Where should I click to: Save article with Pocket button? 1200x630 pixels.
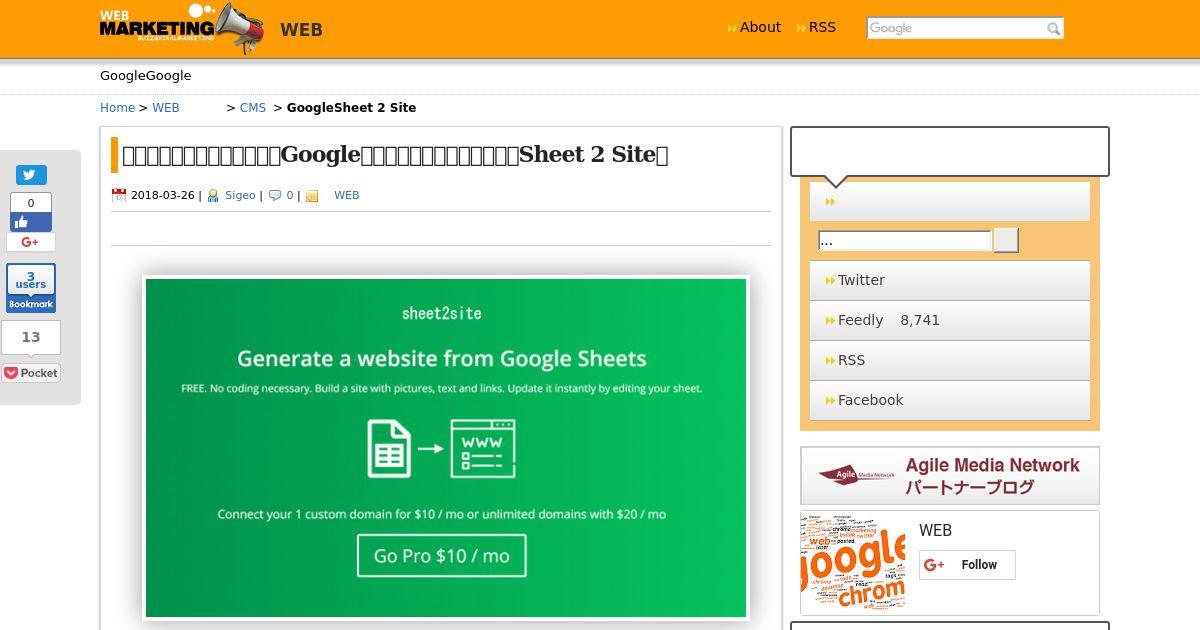pos(31,373)
